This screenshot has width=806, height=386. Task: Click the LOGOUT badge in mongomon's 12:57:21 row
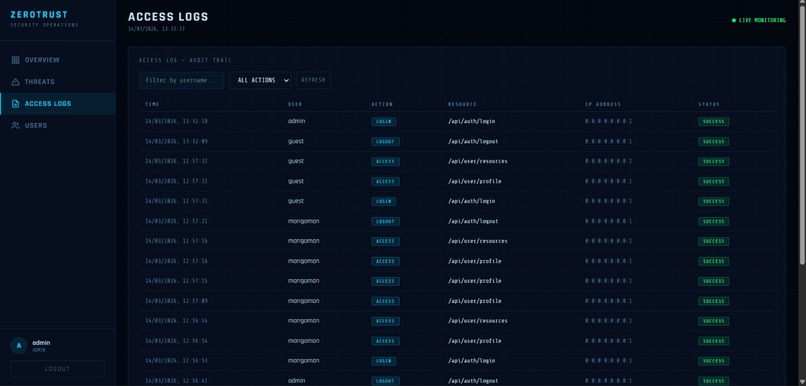(386, 222)
